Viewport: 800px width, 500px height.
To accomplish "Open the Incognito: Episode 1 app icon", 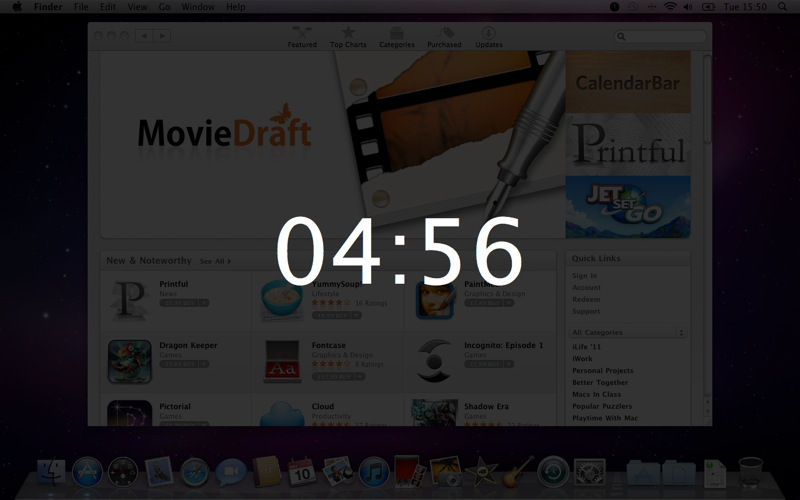I will tap(434, 361).
